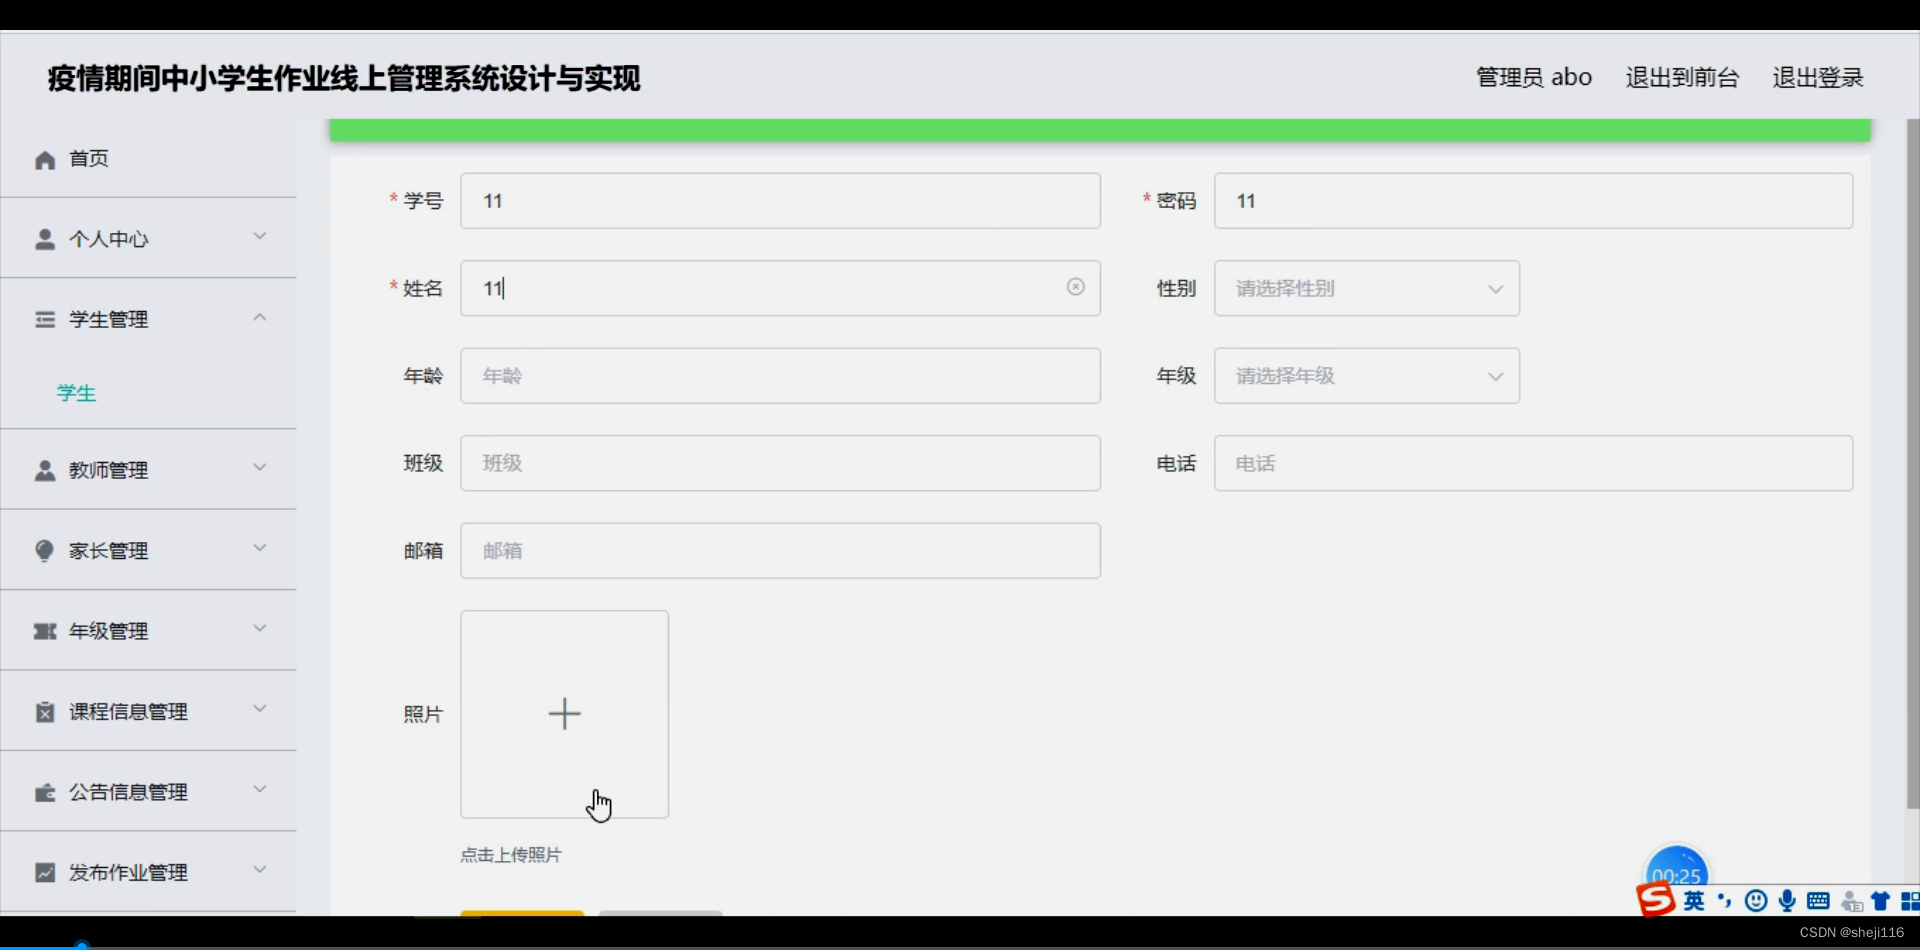Open Sogou emoji picker icon
This screenshot has height=950, width=1920.
(1756, 900)
